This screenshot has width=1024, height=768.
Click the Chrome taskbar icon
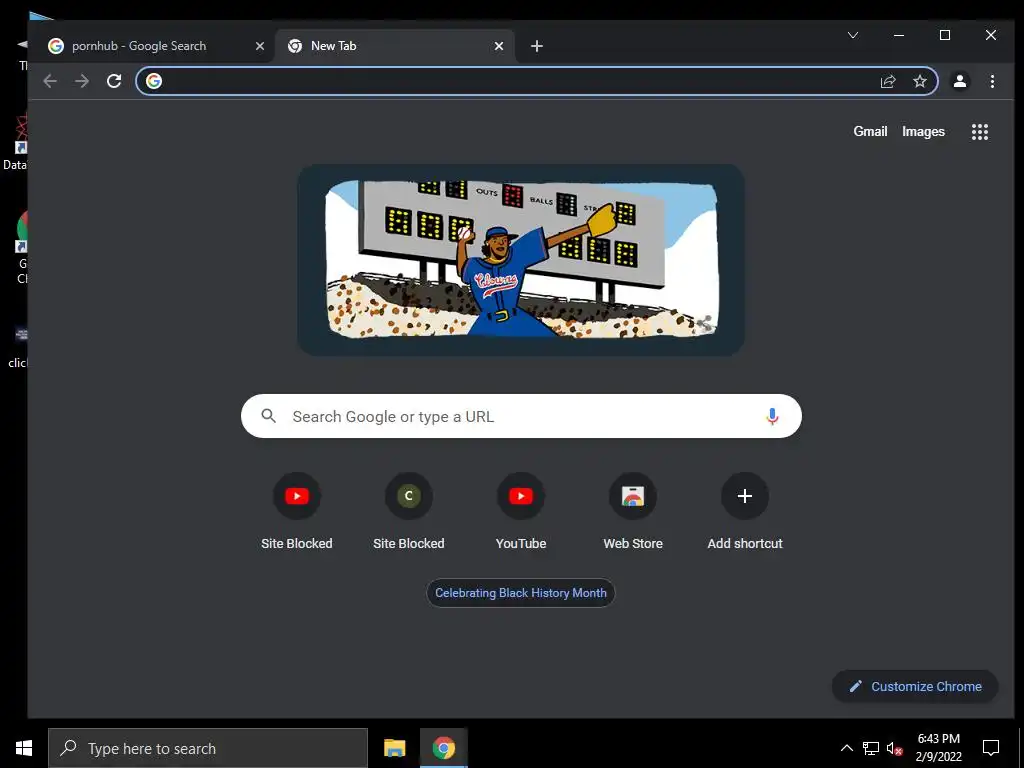click(443, 748)
